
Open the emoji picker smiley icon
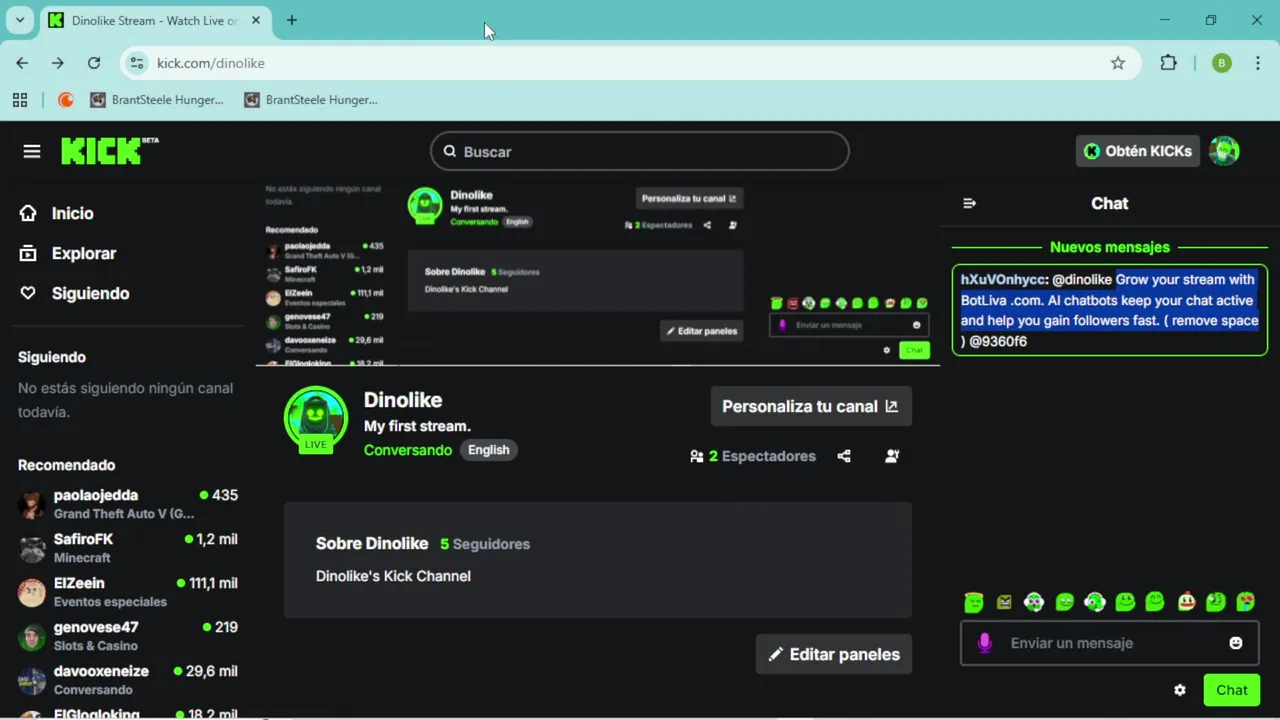(1236, 643)
